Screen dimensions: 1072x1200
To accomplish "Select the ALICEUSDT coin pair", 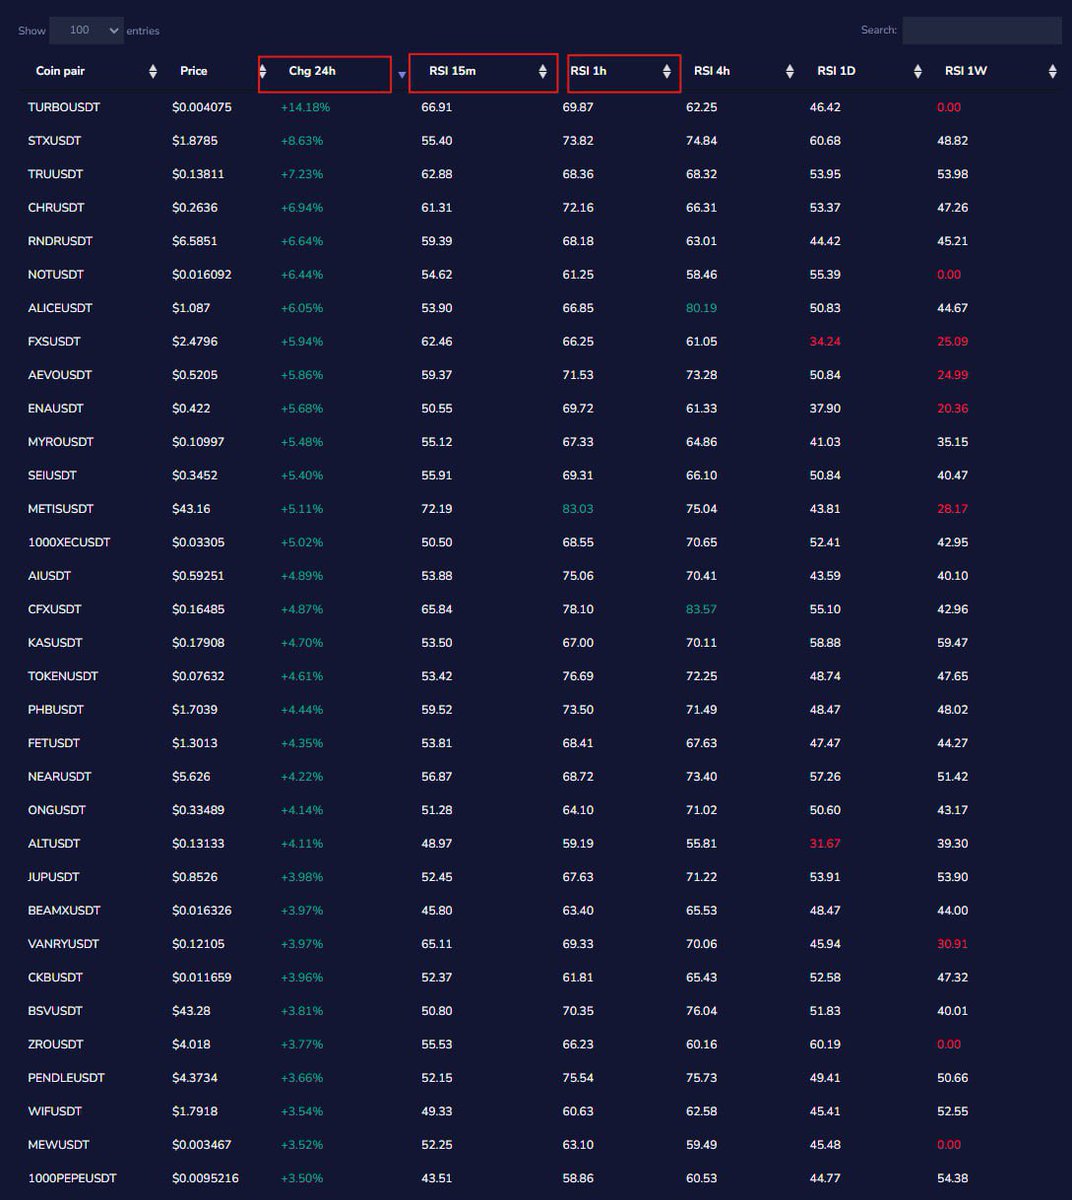I will click(60, 308).
